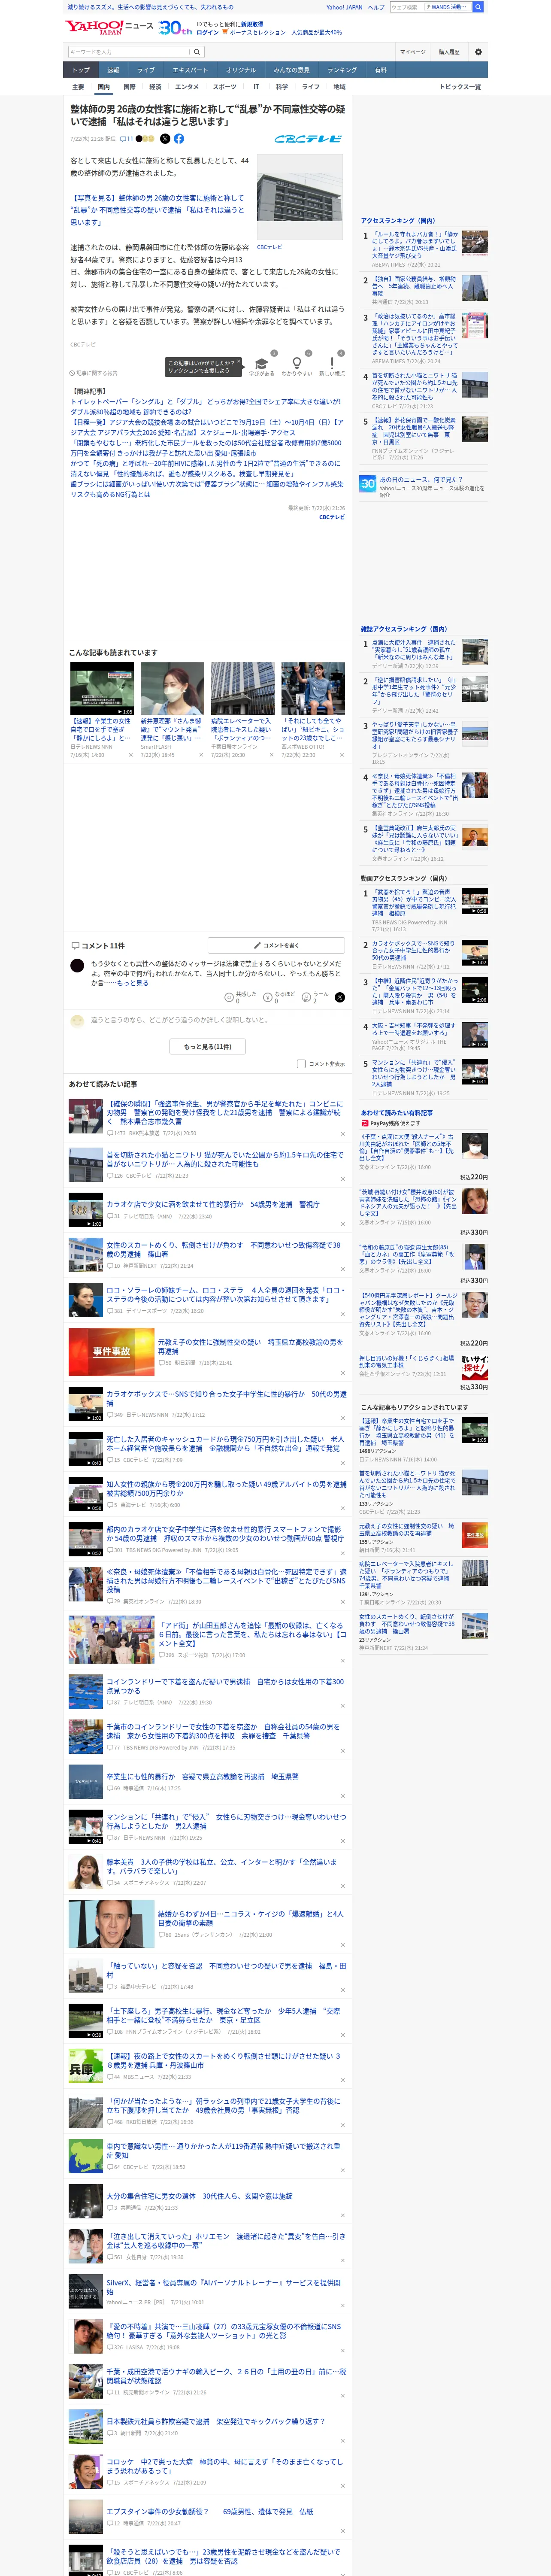Open the みんなの意見 navigation tab
Image resolution: width=551 pixels, height=2576 pixels.
pyautogui.click(x=291, y=70)
